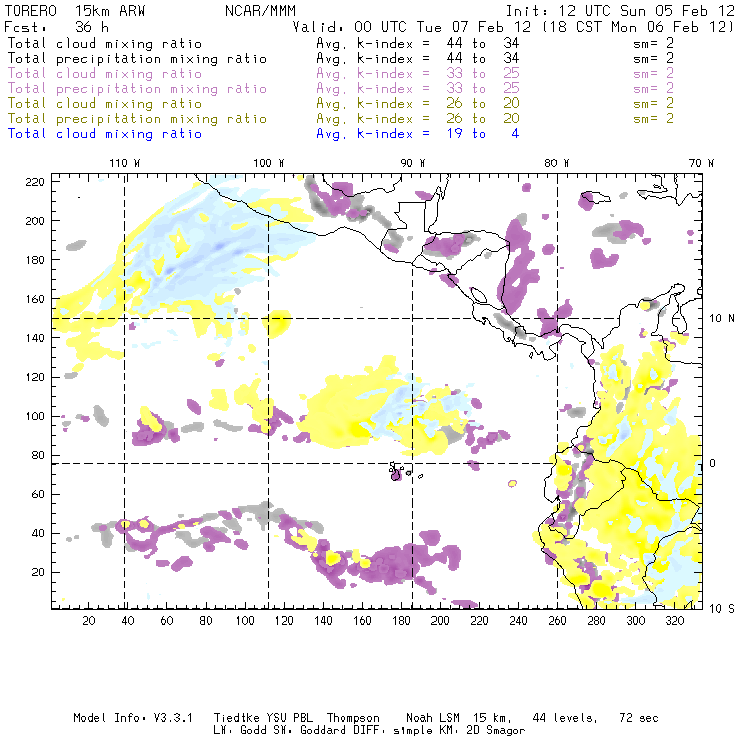The height and width of the screenshot is (740, 740).
Task: Click the 'TORERO' title text
Action: click(31, 11)
